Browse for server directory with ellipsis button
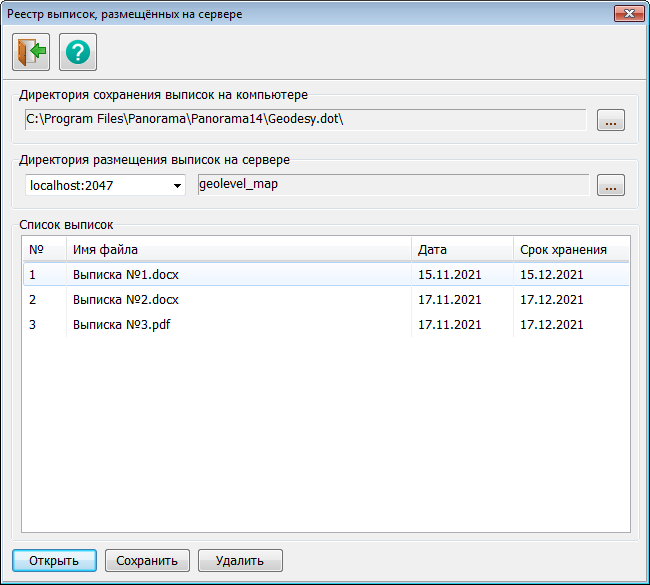Viewport: 650px width, 585px height. coord(611,185)
